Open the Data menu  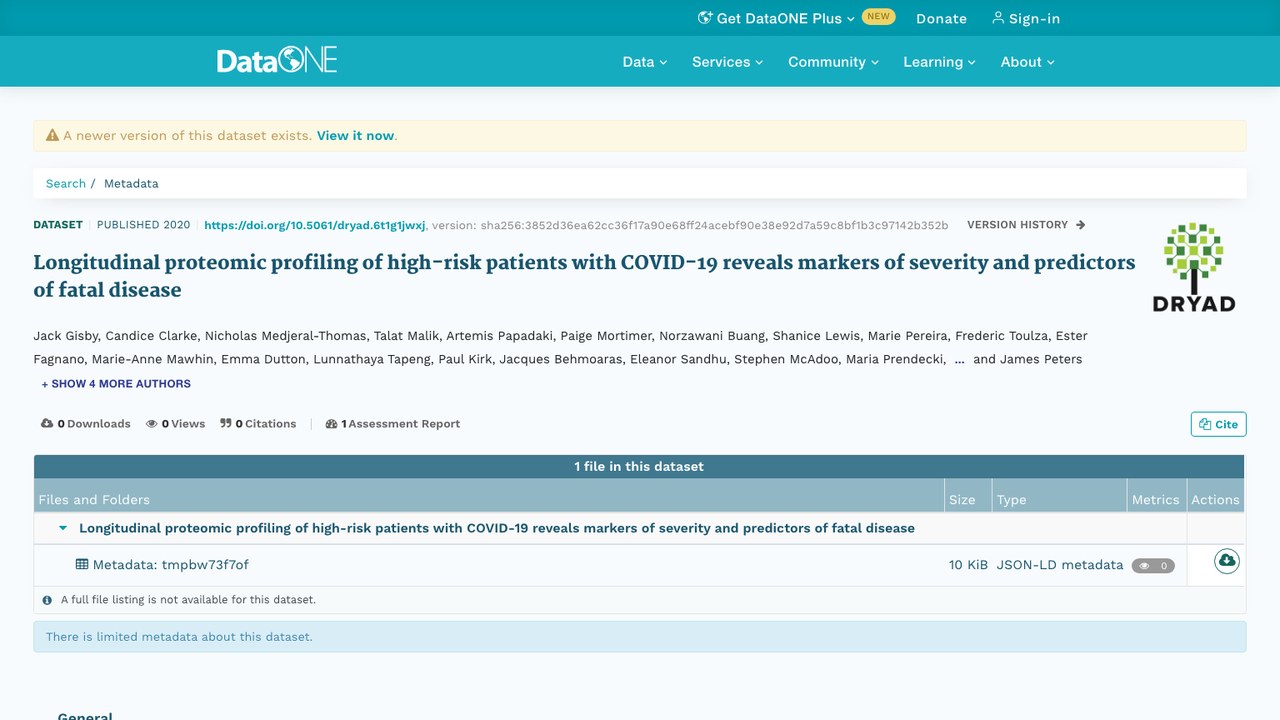pyautogui.click(x=645, y=62)
